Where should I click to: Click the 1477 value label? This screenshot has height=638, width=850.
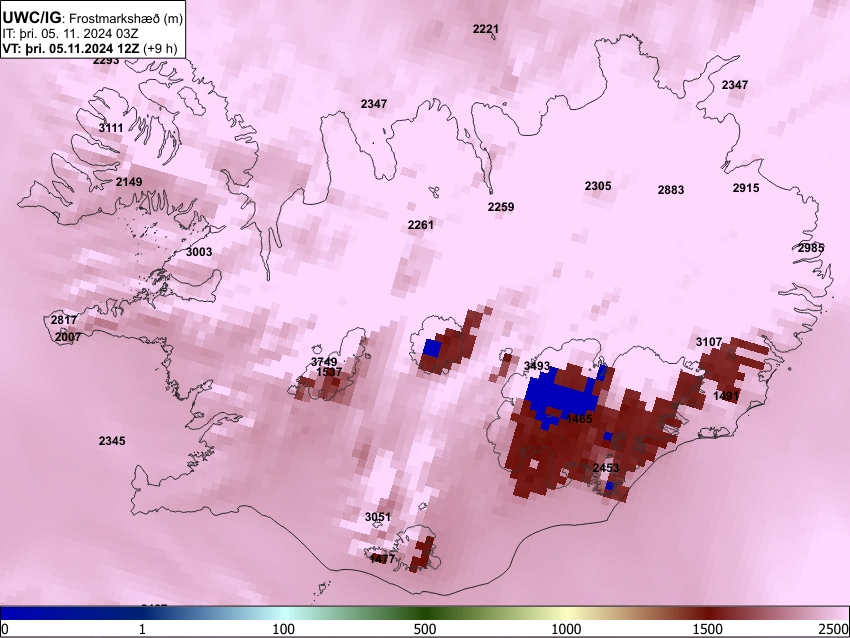(x=383, y=558)
